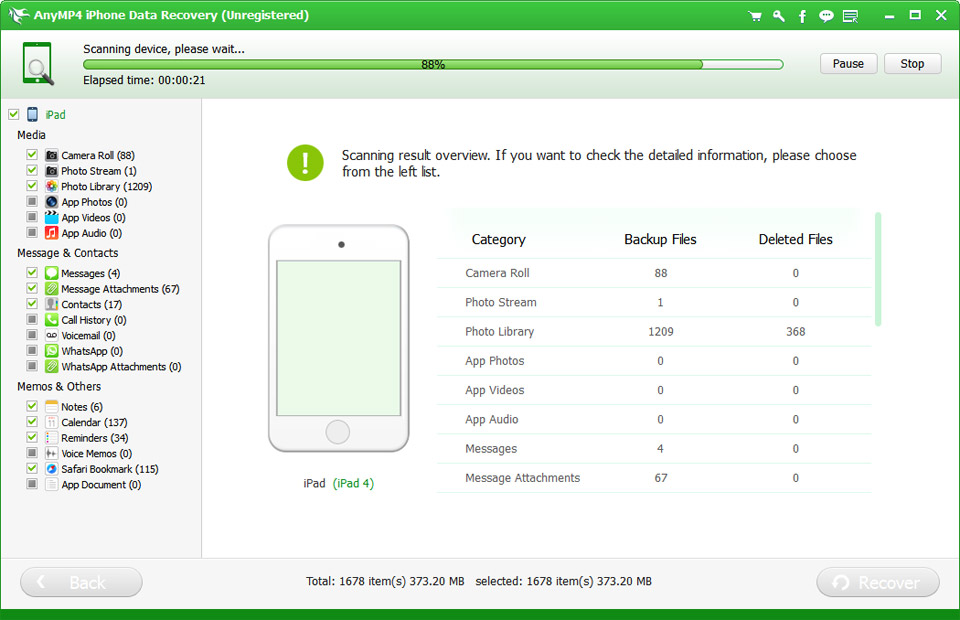The image size is (960, 620).
Task: Click the Photo Library icon in sidebar
Action: point(52,187)
